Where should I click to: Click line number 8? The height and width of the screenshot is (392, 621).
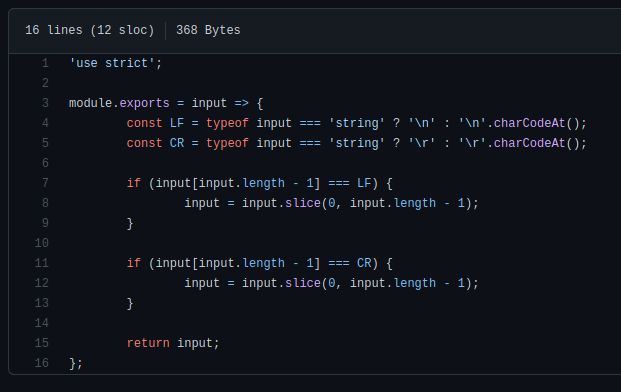45,203
